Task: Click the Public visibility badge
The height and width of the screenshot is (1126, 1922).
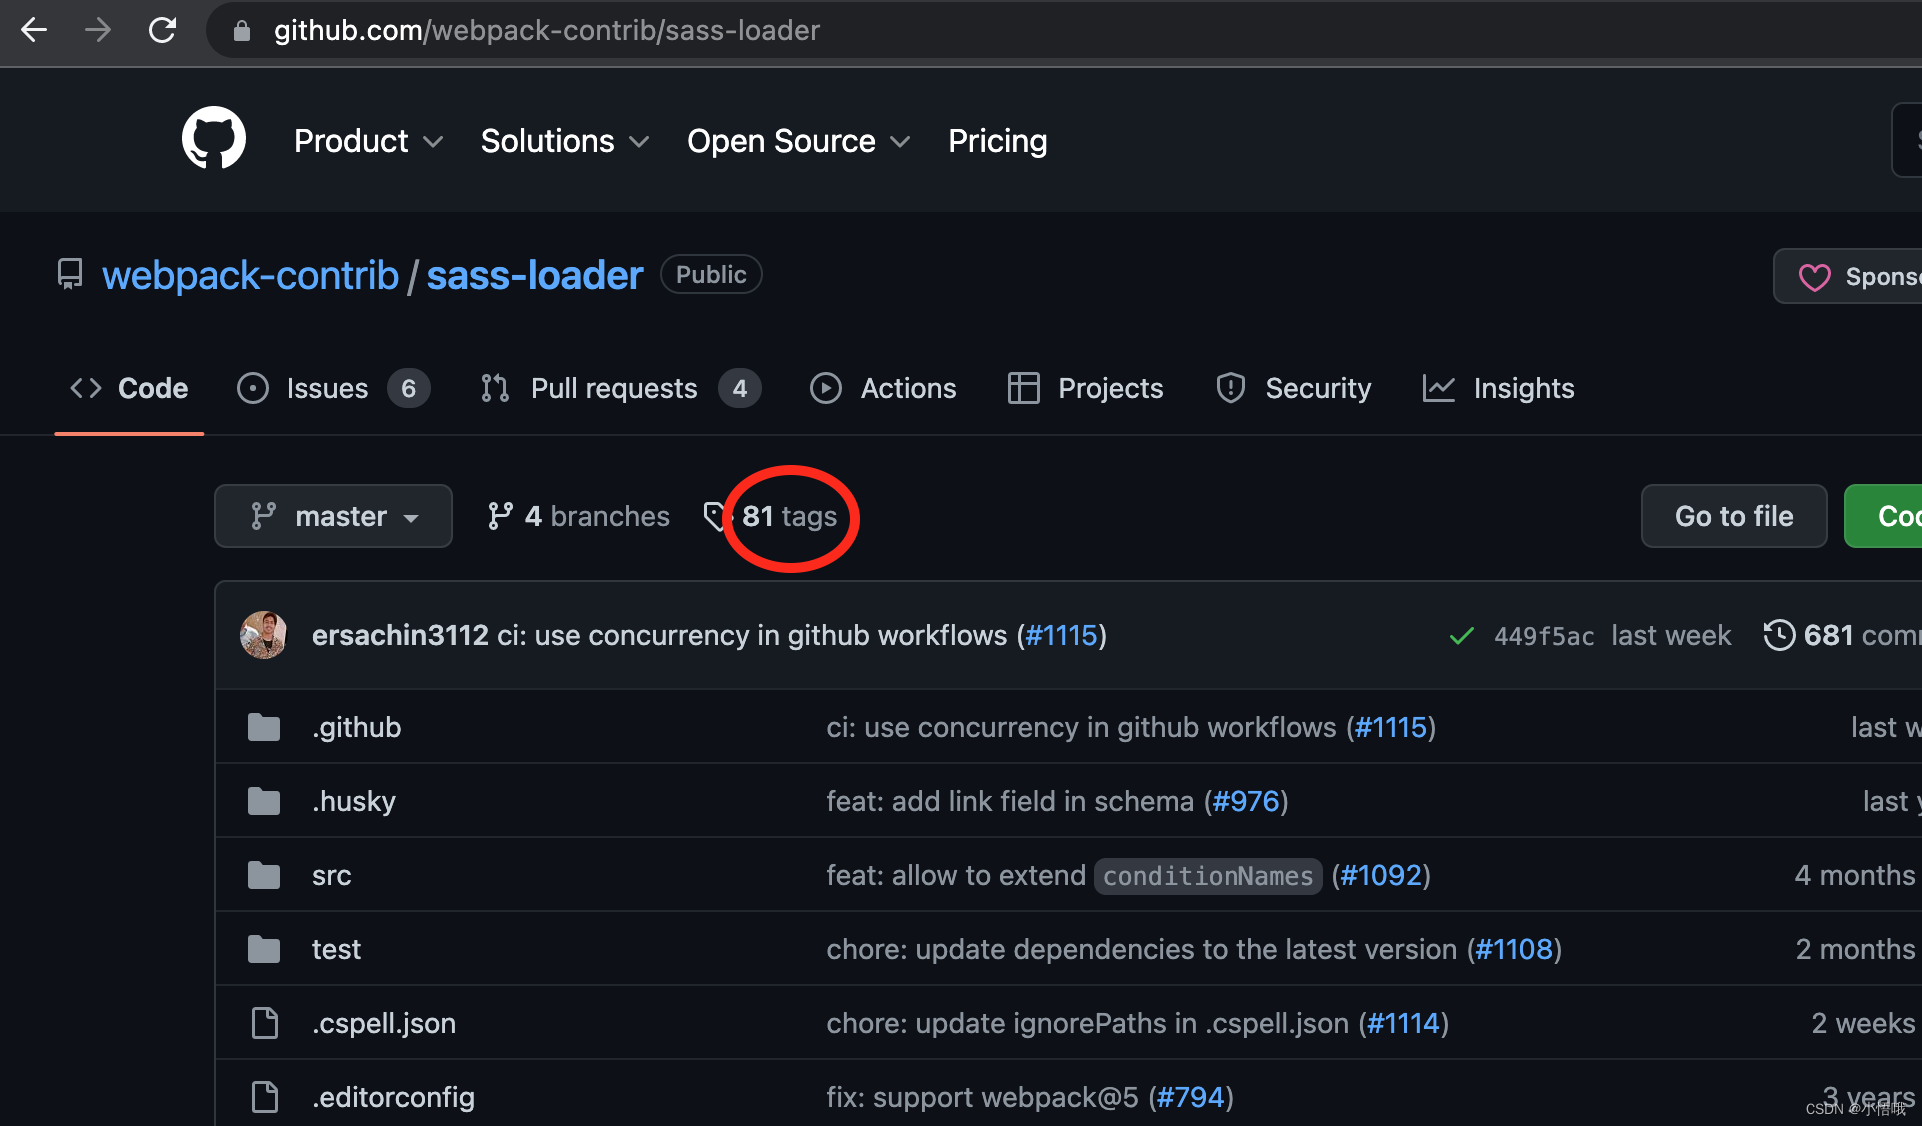Action: click(x=711, y=274)
